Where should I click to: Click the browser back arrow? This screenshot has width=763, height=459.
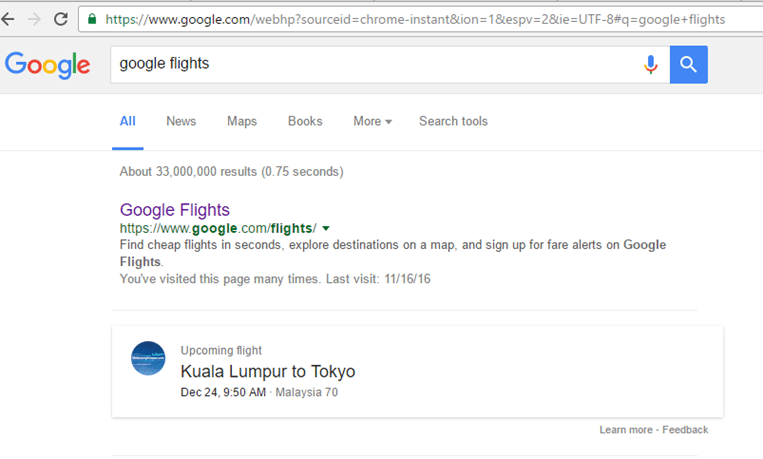tap(8, 19)
